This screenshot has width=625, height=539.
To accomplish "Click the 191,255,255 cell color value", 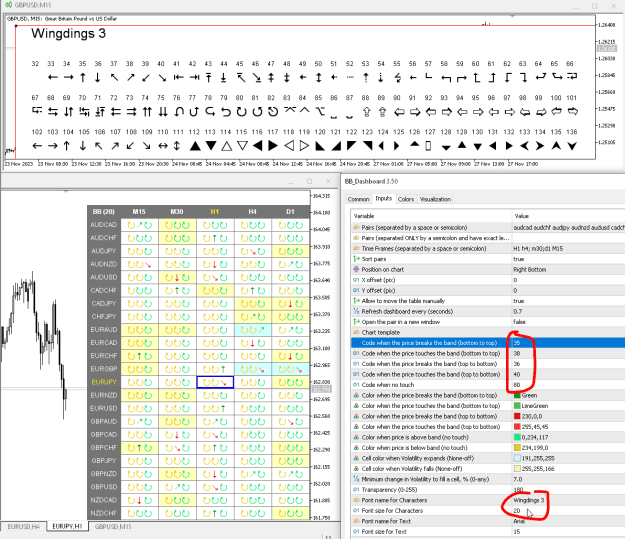I will click(538, 458).
